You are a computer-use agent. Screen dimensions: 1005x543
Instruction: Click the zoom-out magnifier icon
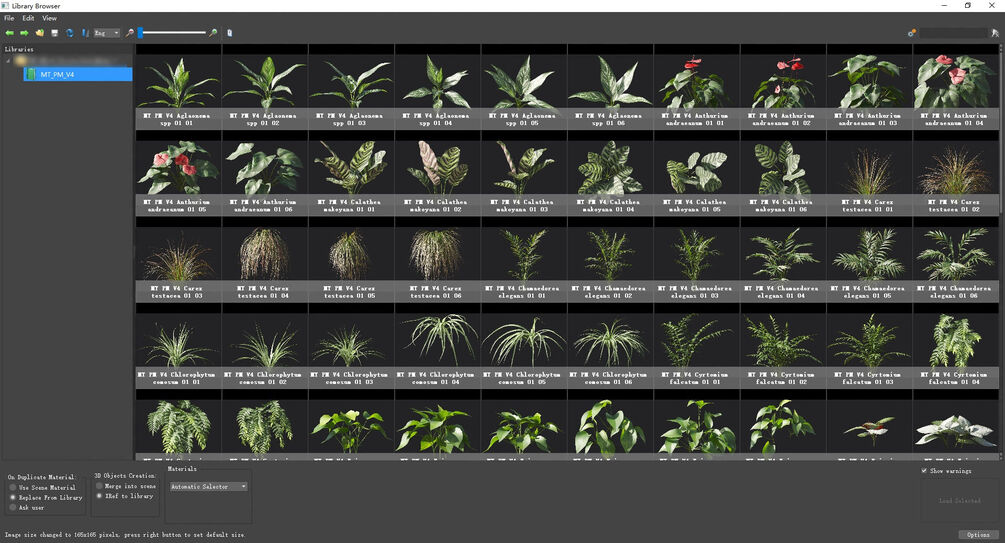pyautogui.click(x=130, y=33)
